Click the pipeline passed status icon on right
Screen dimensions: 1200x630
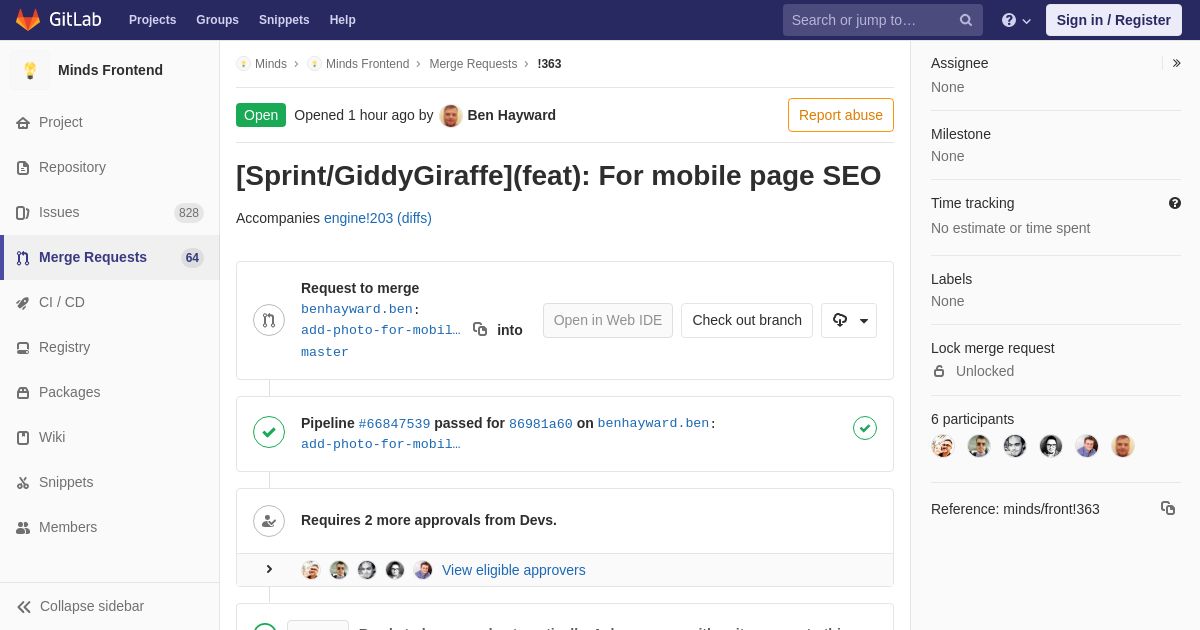coord(864,428)
